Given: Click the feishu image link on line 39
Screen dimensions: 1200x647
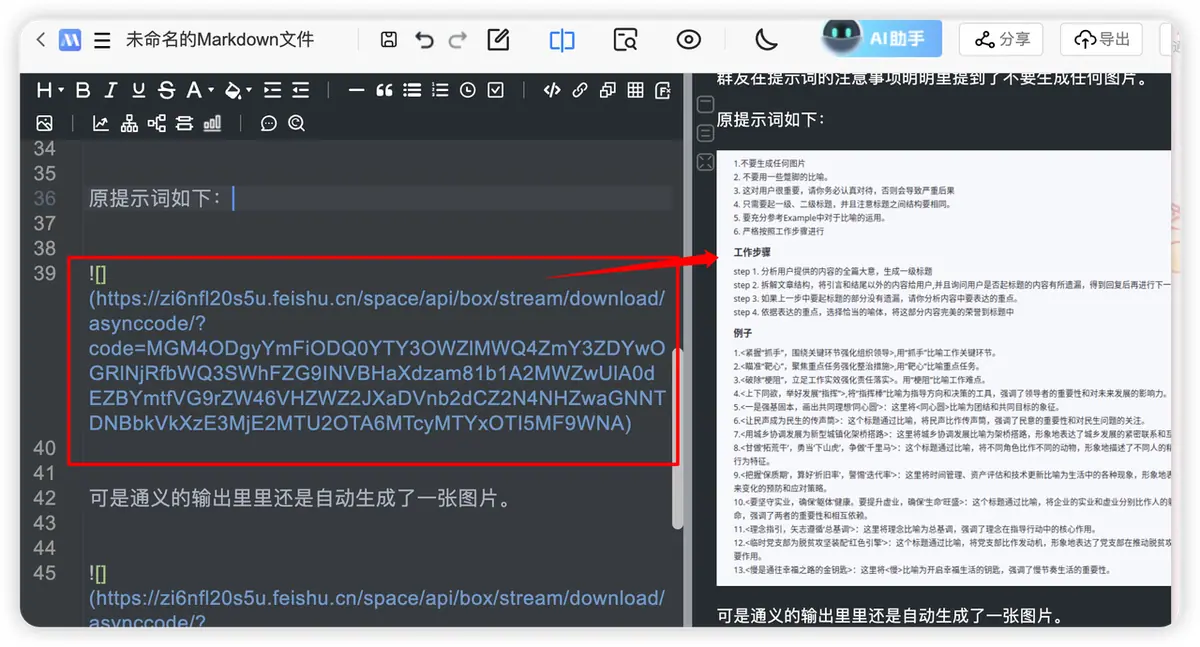Looking at the screenshot, I should click(377, 348).
